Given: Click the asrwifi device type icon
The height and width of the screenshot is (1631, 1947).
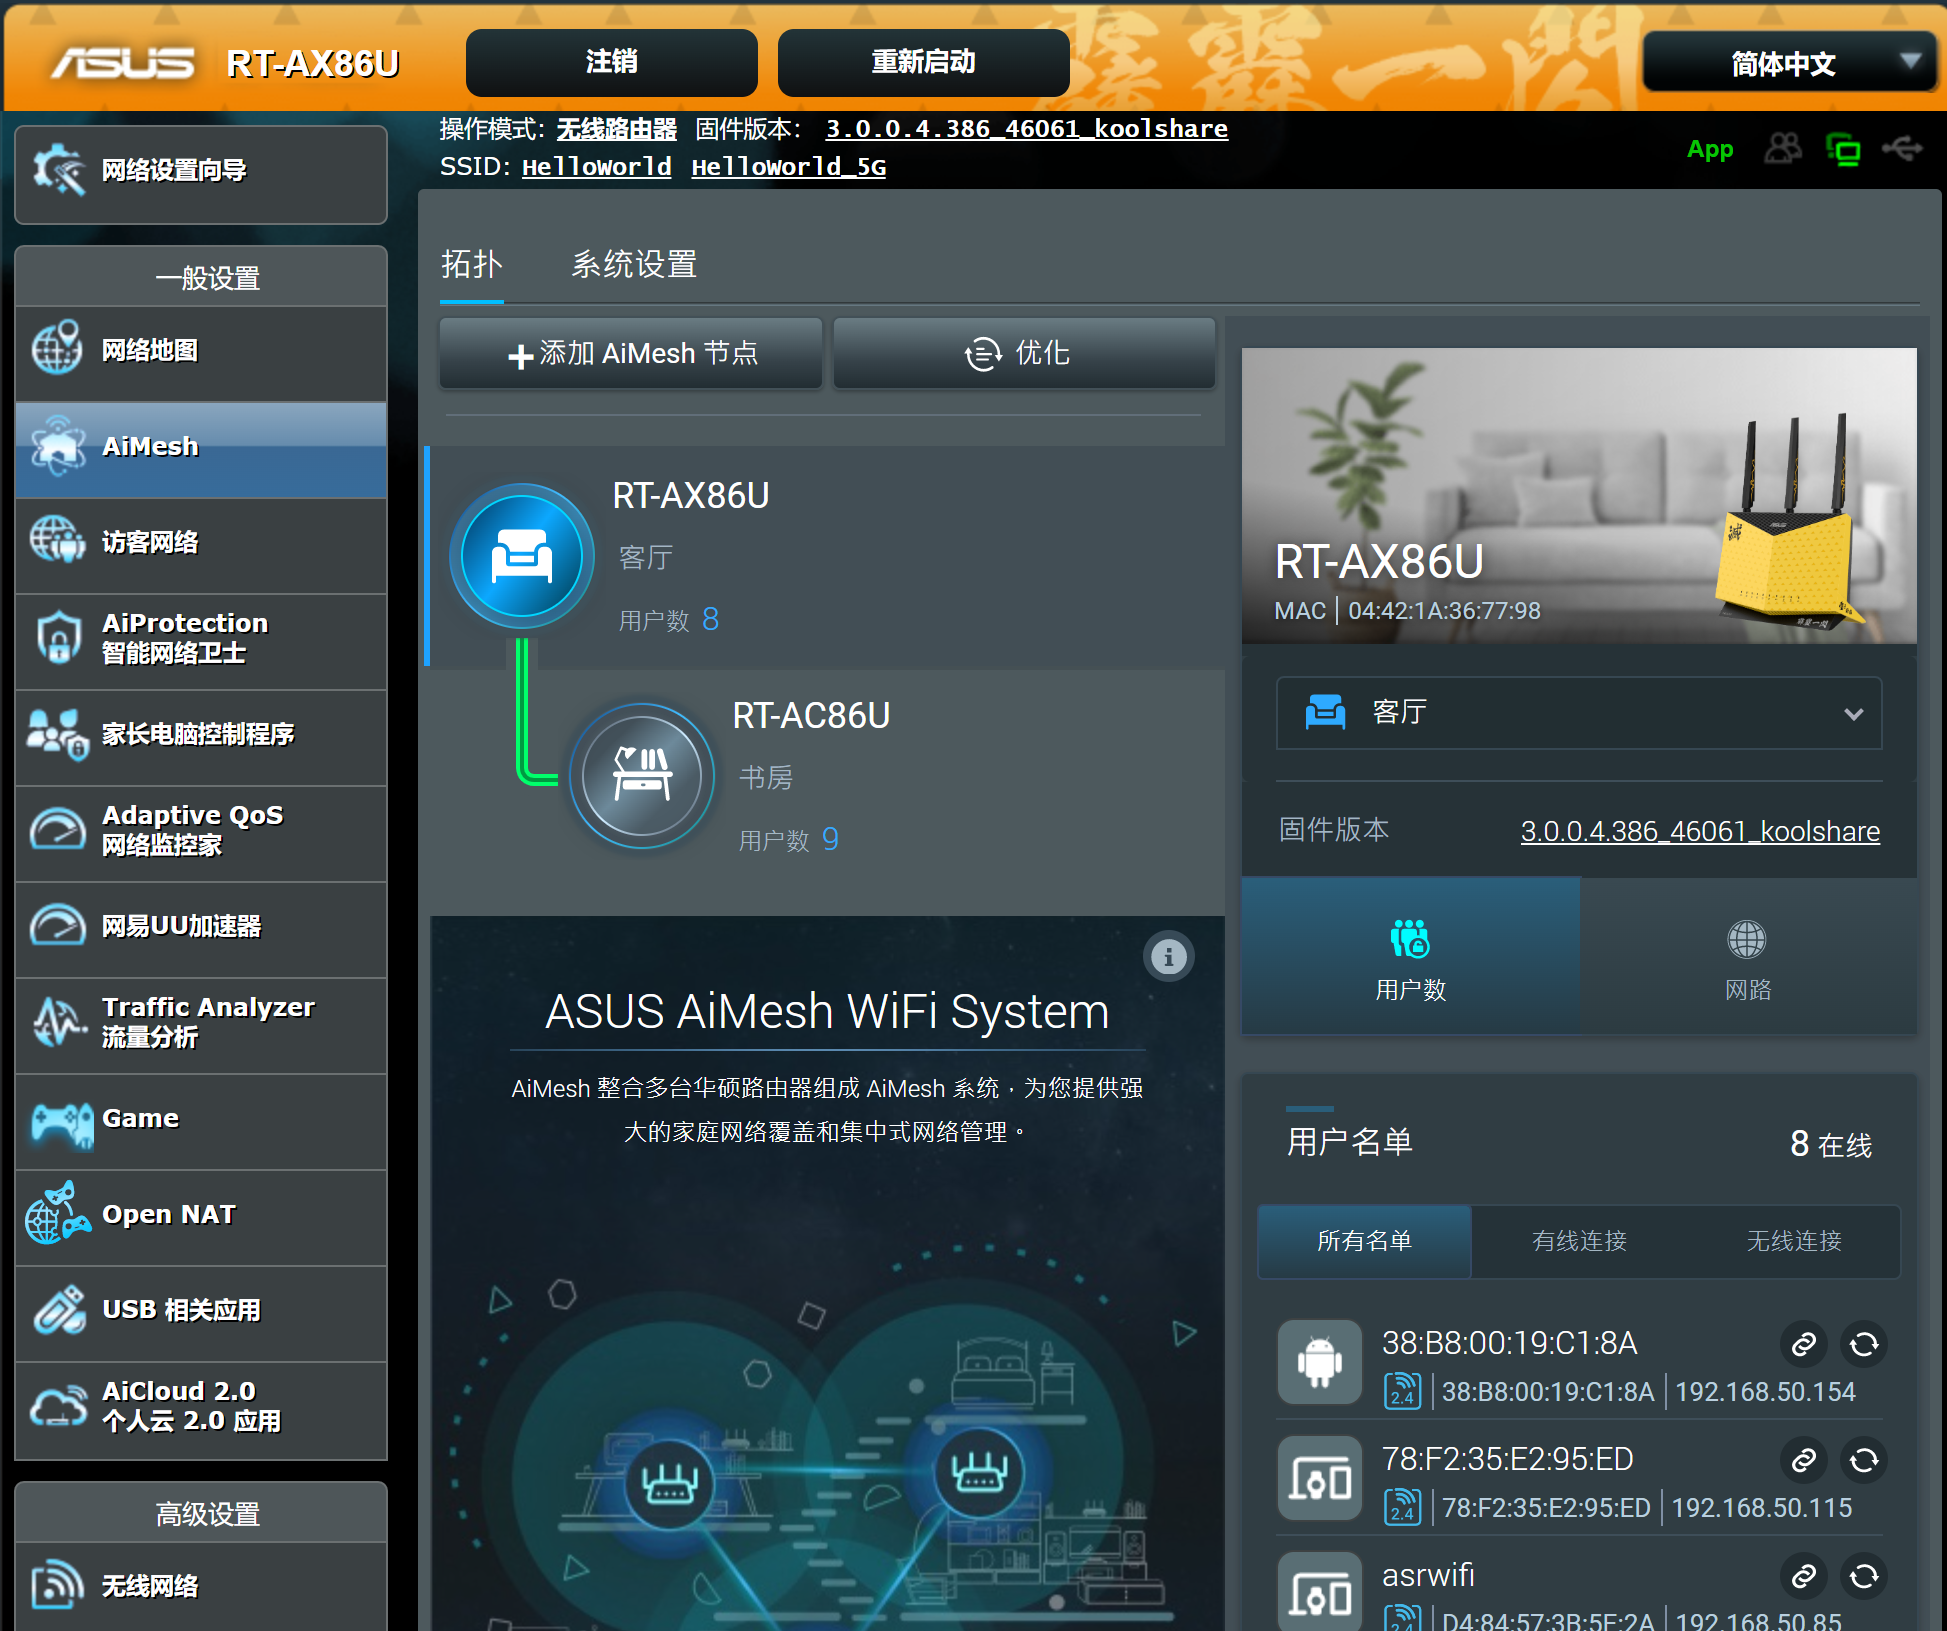Looking at the screenshot, I should pos(1320,1592).
